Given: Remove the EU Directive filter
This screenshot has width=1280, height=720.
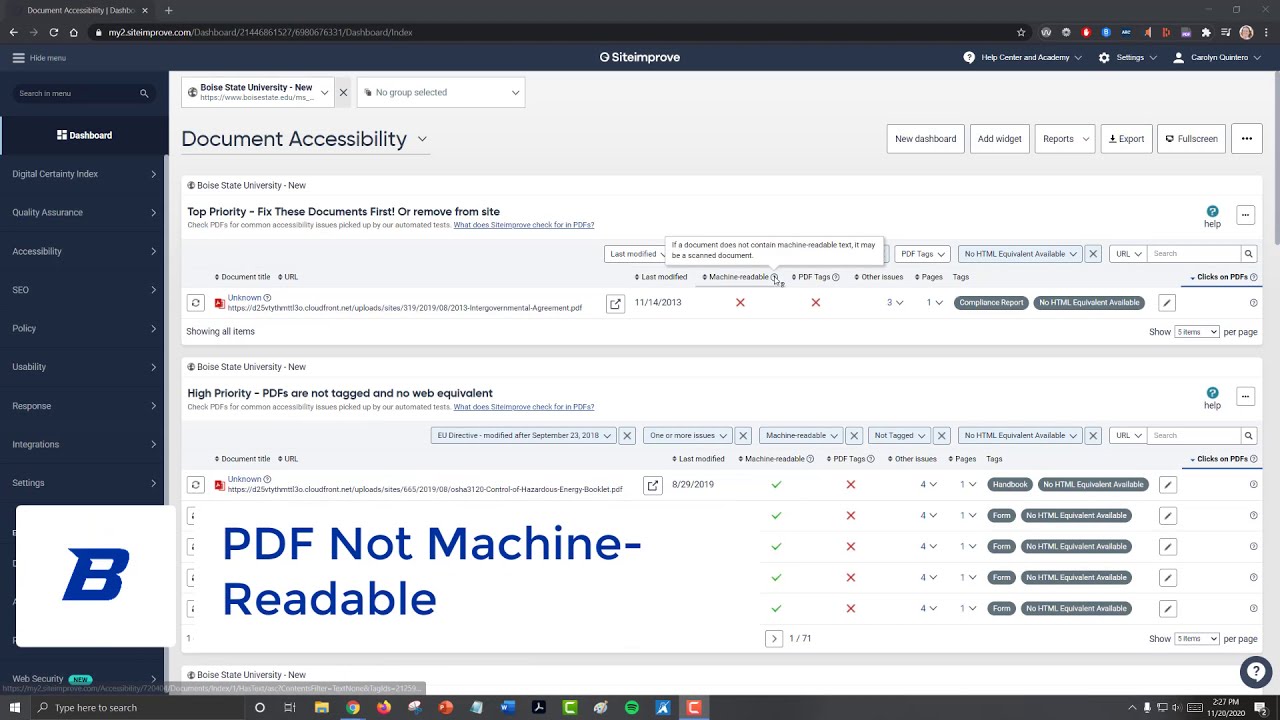Looking at the screenshot, I should (627, 436).
